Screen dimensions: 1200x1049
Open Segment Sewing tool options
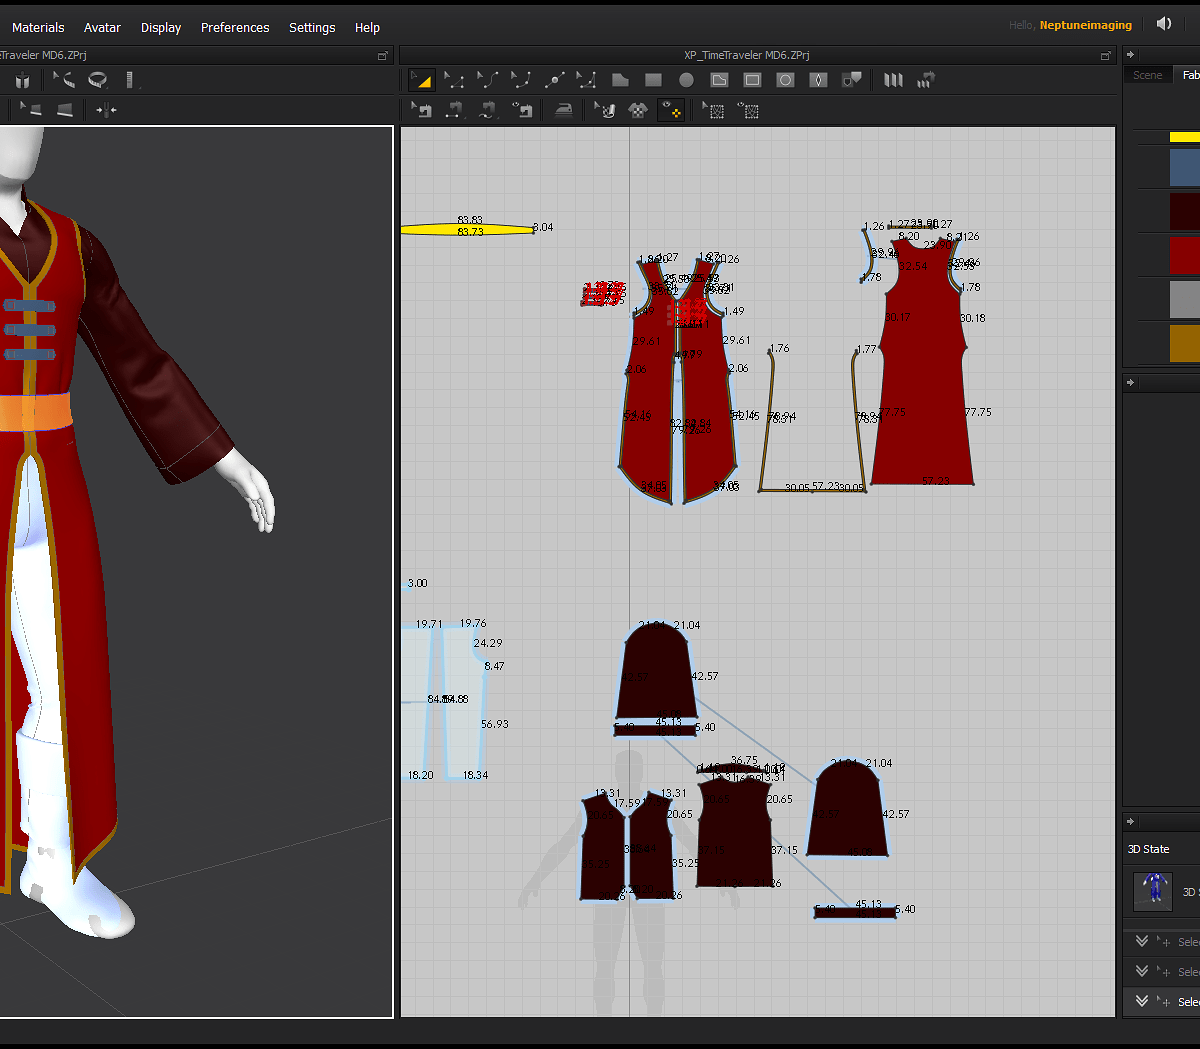455,110
